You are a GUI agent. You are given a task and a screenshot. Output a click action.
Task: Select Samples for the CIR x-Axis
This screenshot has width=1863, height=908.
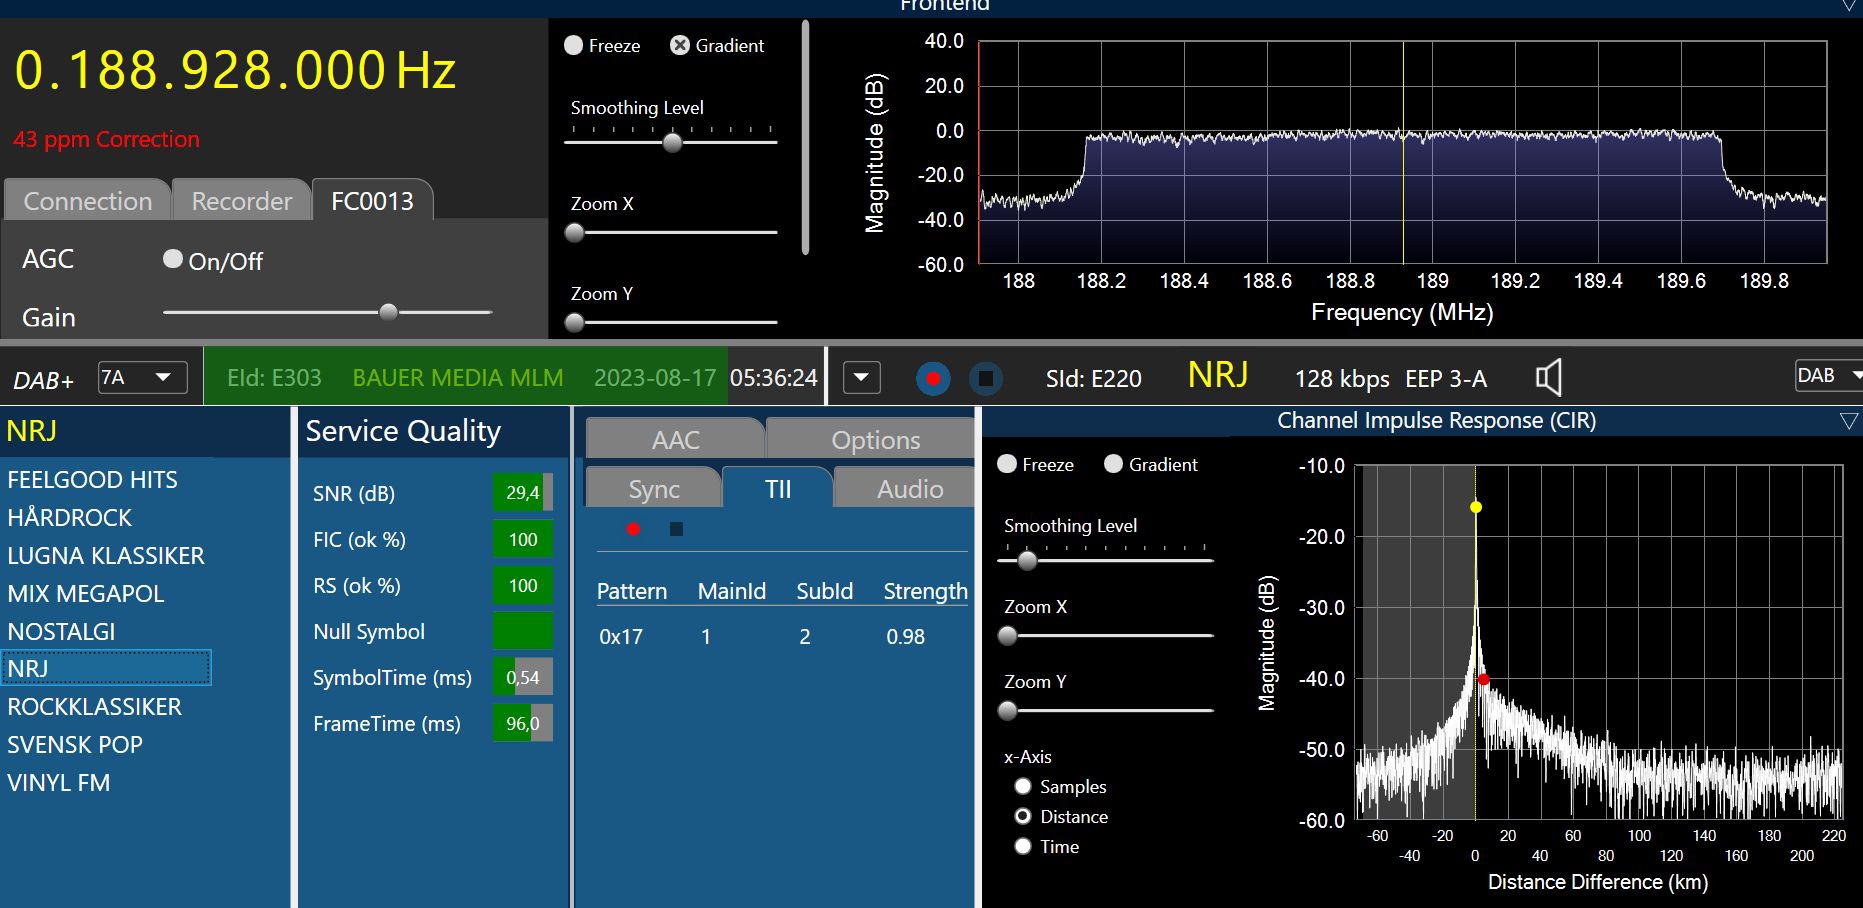click(1023, 787)
